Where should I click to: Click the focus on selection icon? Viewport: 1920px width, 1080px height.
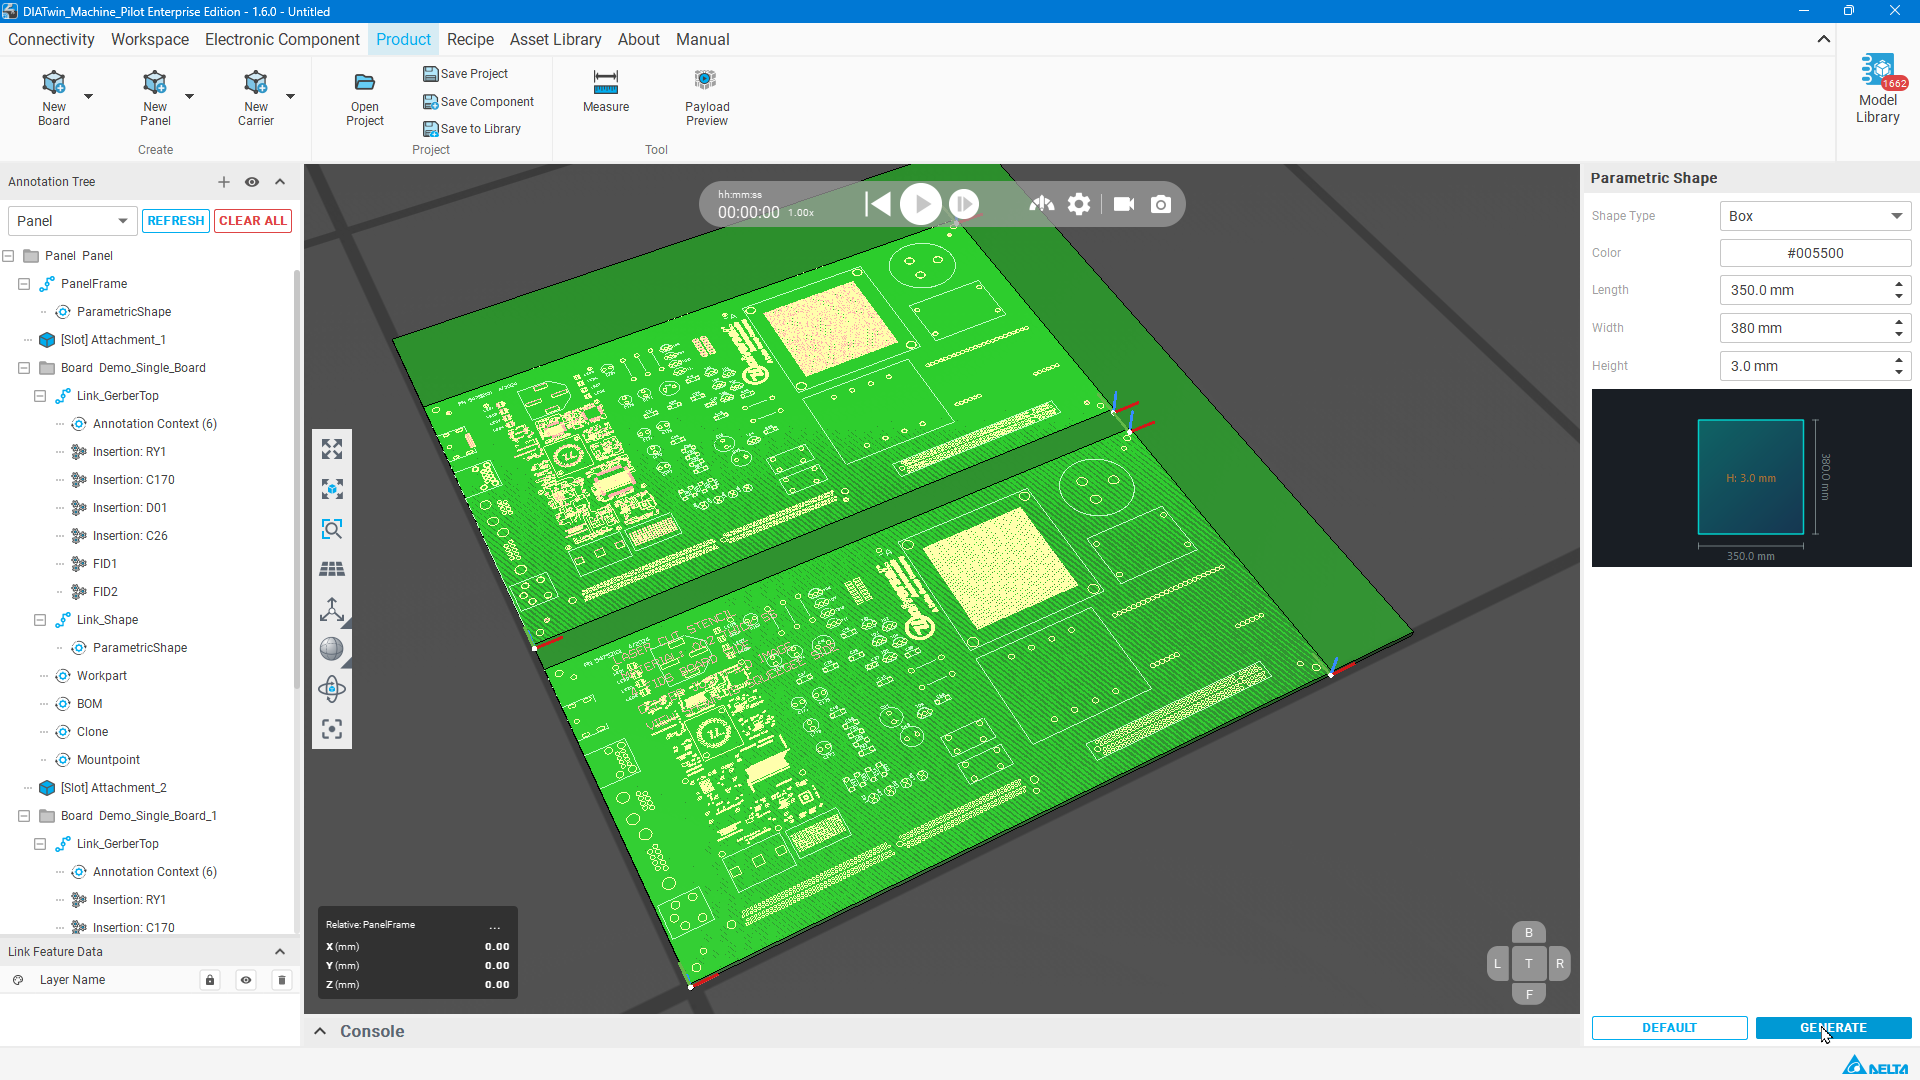coord(332,489)
